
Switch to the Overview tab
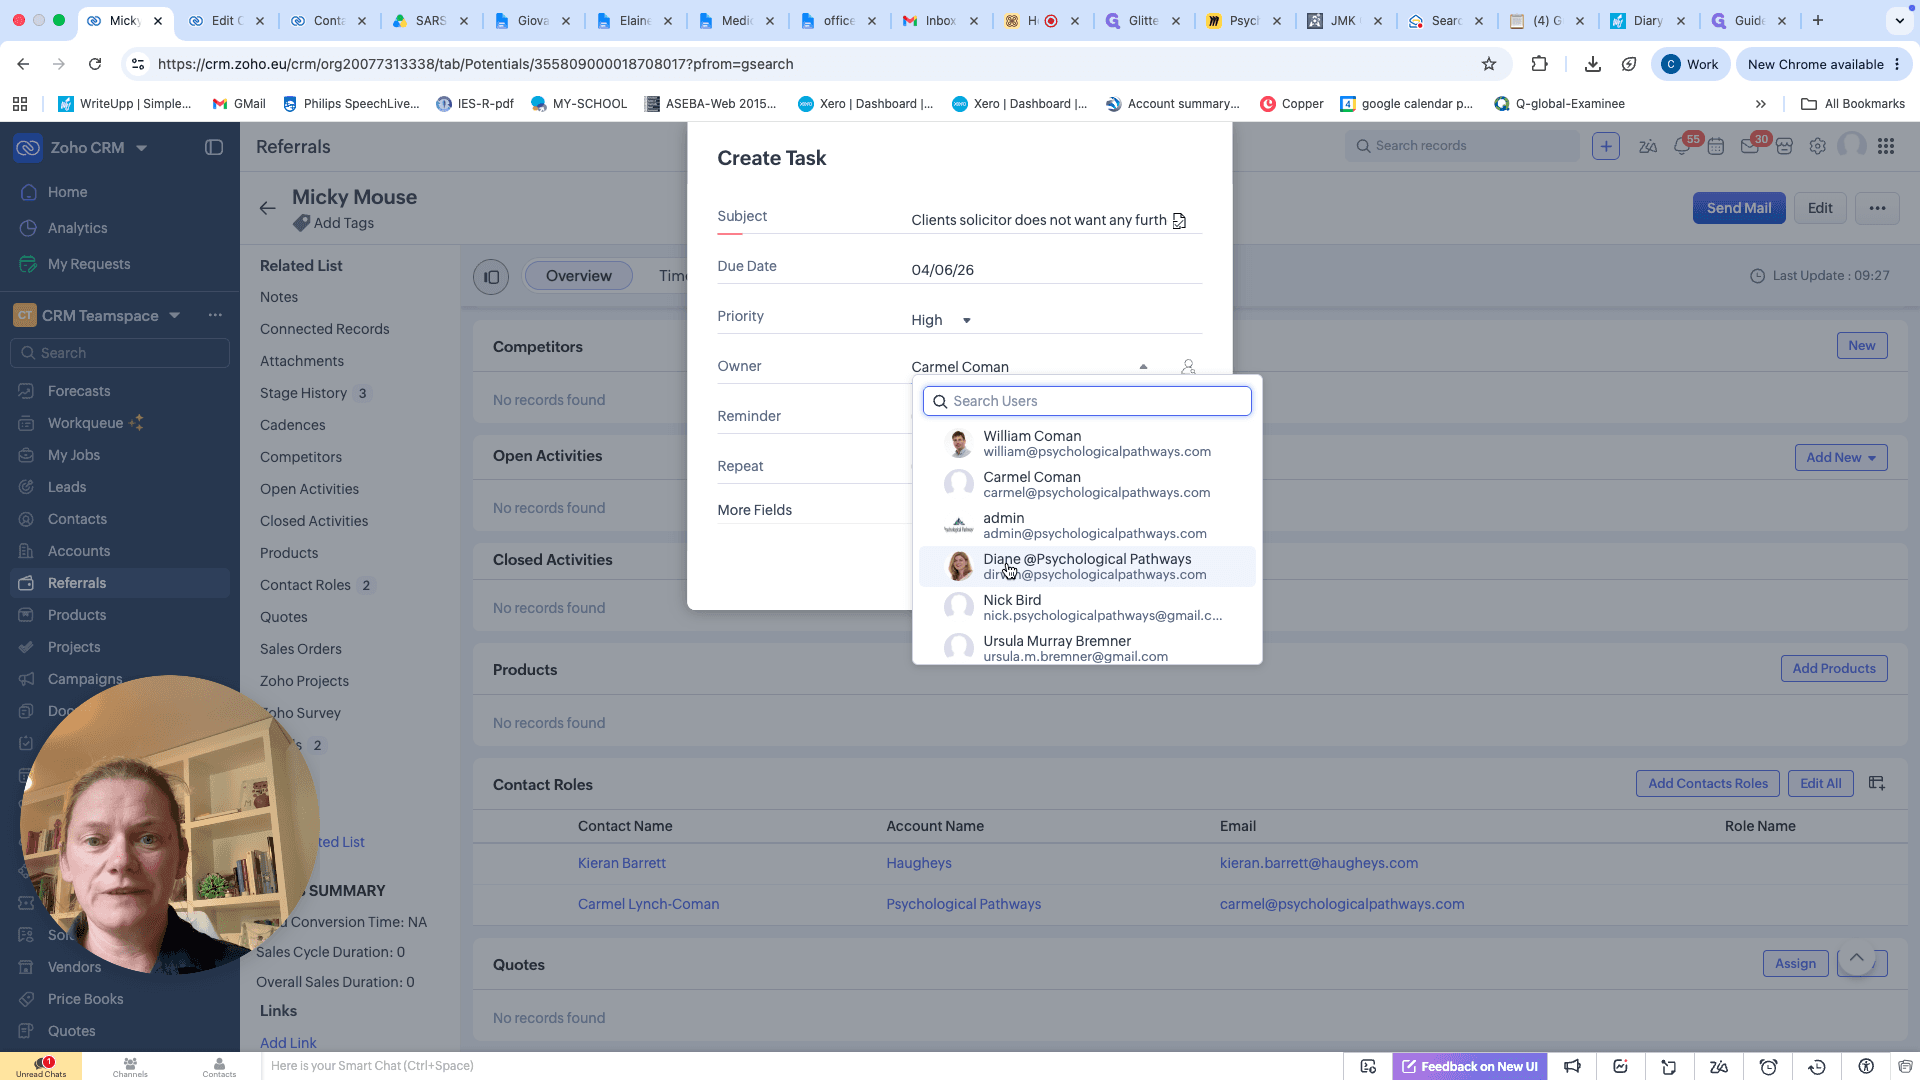578,276
